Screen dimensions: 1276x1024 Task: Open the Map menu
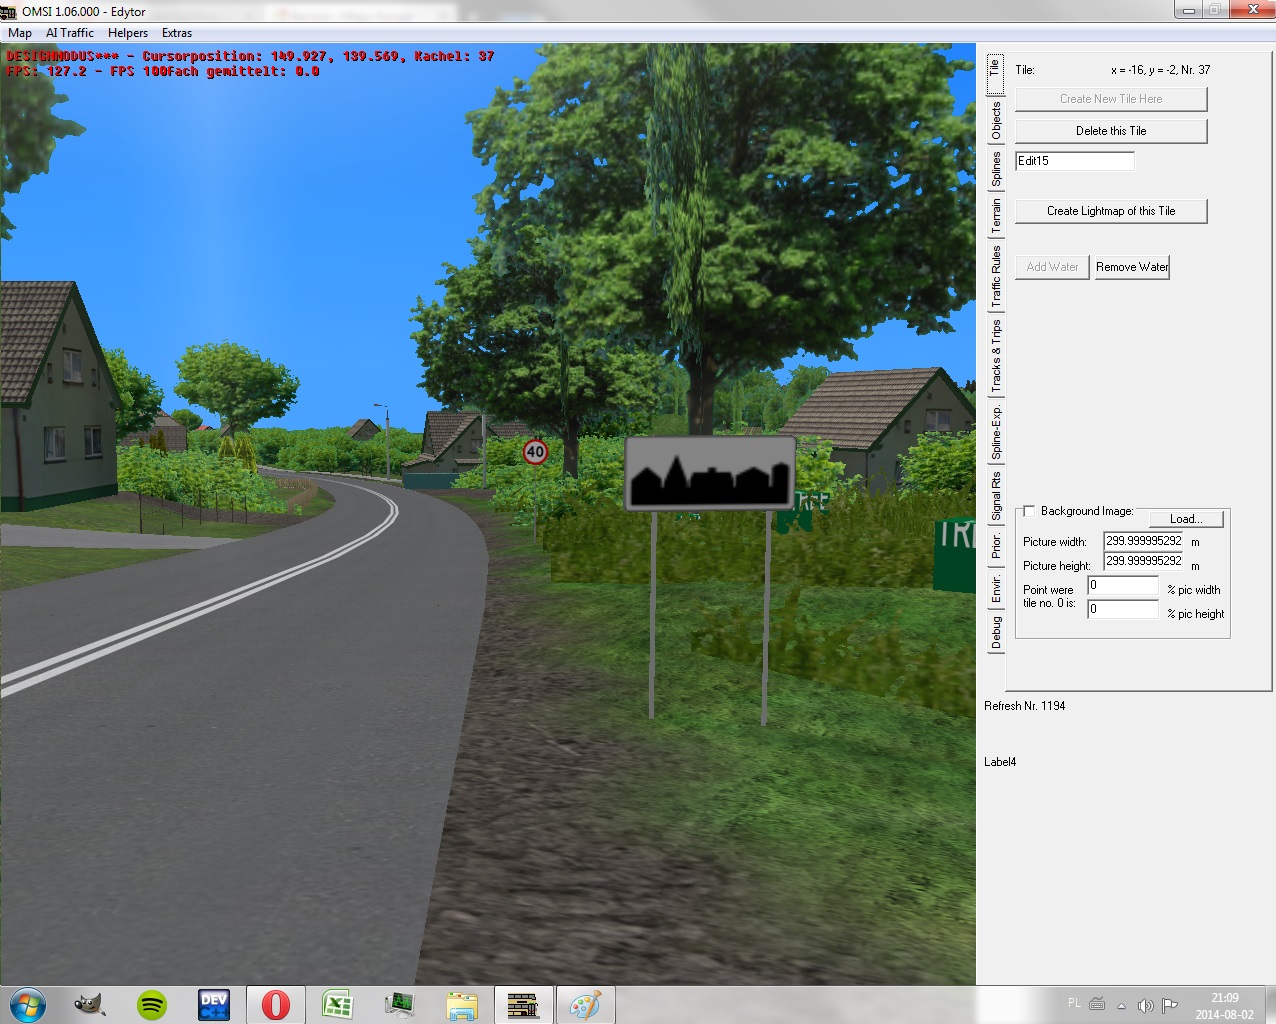(x=20, y=33)
